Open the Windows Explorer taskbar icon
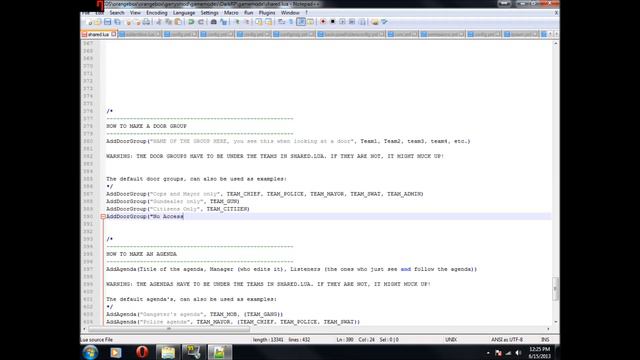The height and width of the screenshot is (360, 640). point(168,352)
